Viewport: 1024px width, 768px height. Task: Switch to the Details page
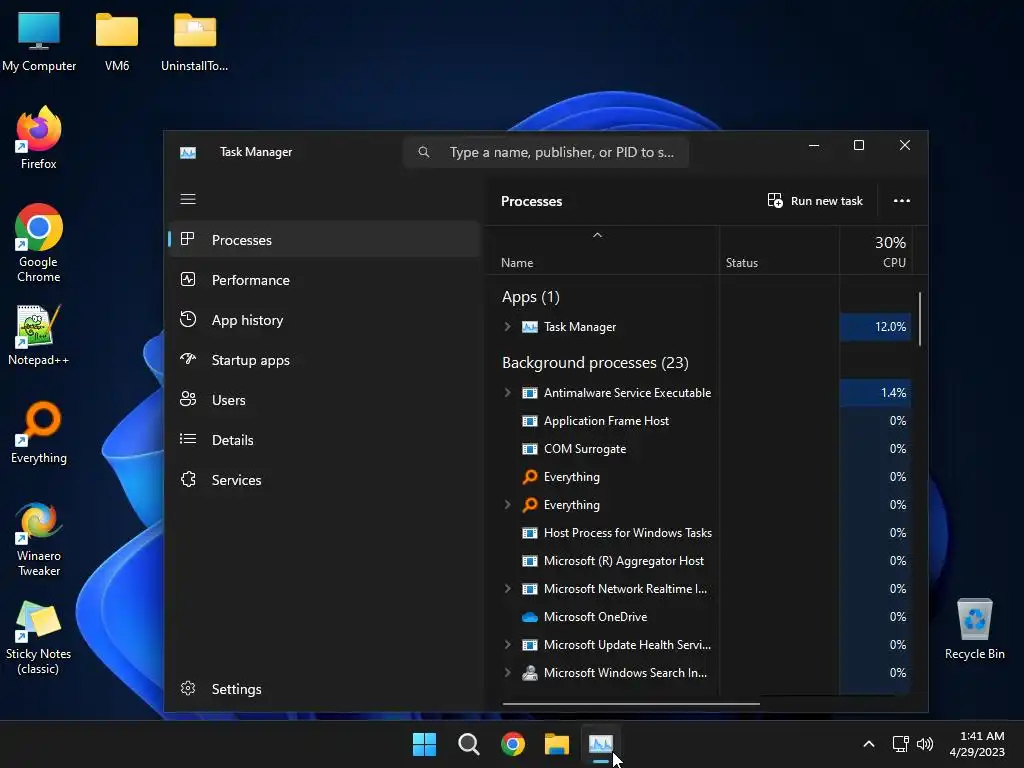325,440
